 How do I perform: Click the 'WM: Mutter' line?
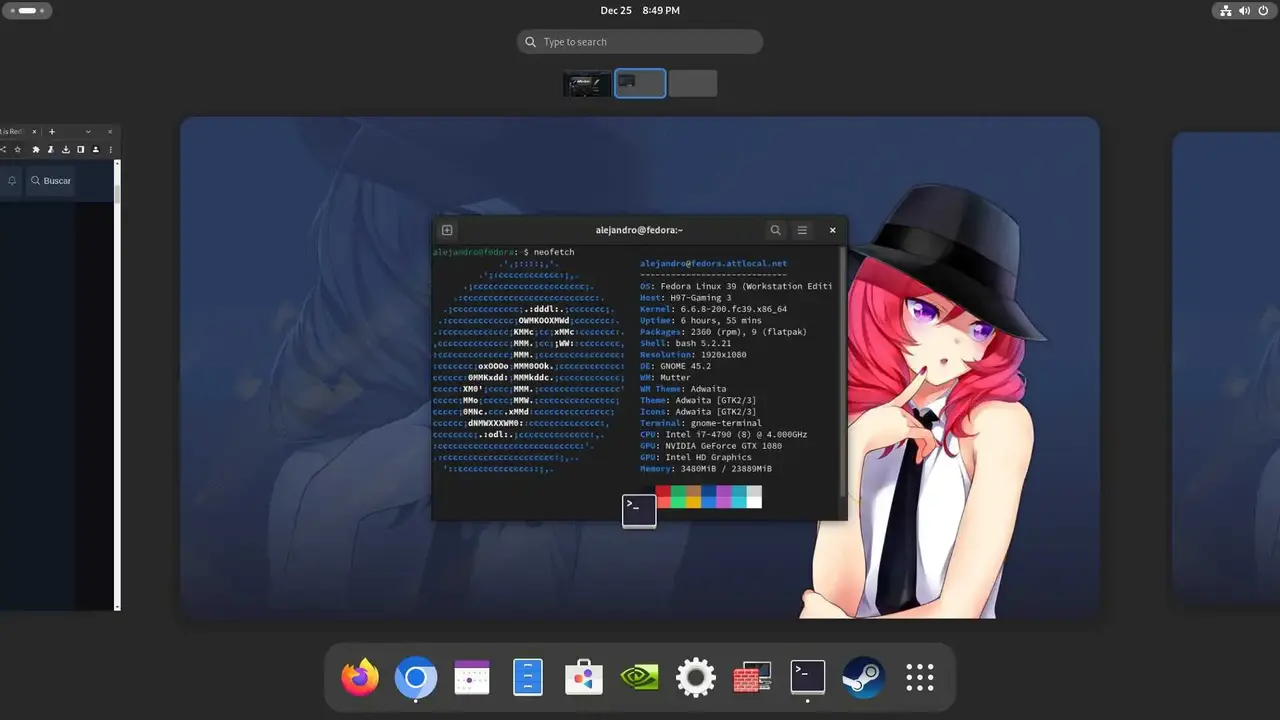click(x=665, y=378)
